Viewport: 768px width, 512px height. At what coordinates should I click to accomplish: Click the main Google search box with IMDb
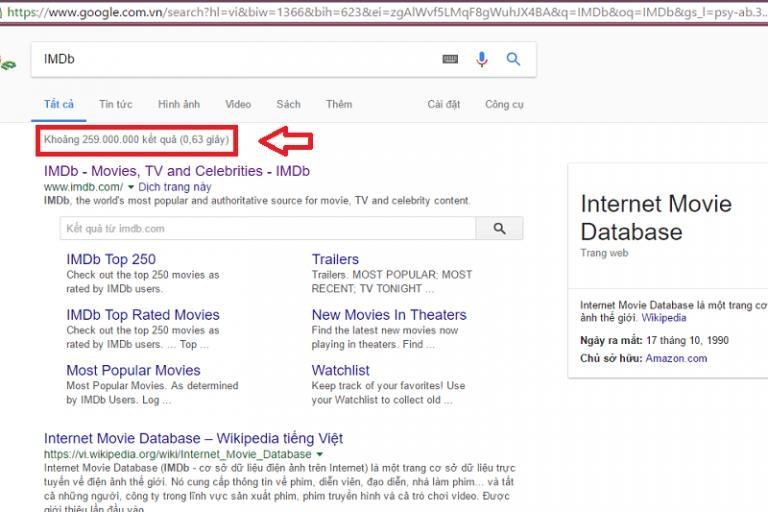(x=235, y=60)
